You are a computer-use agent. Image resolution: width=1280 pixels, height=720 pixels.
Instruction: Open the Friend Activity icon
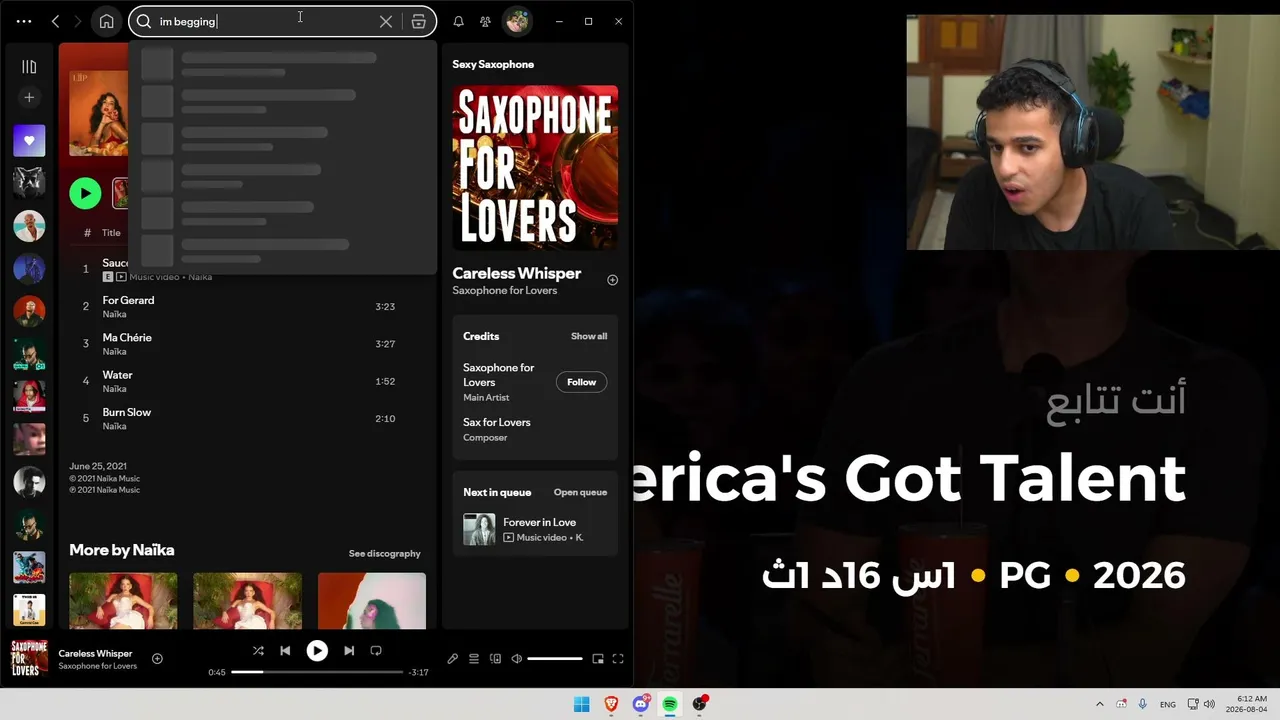click(x=485, y=21)
